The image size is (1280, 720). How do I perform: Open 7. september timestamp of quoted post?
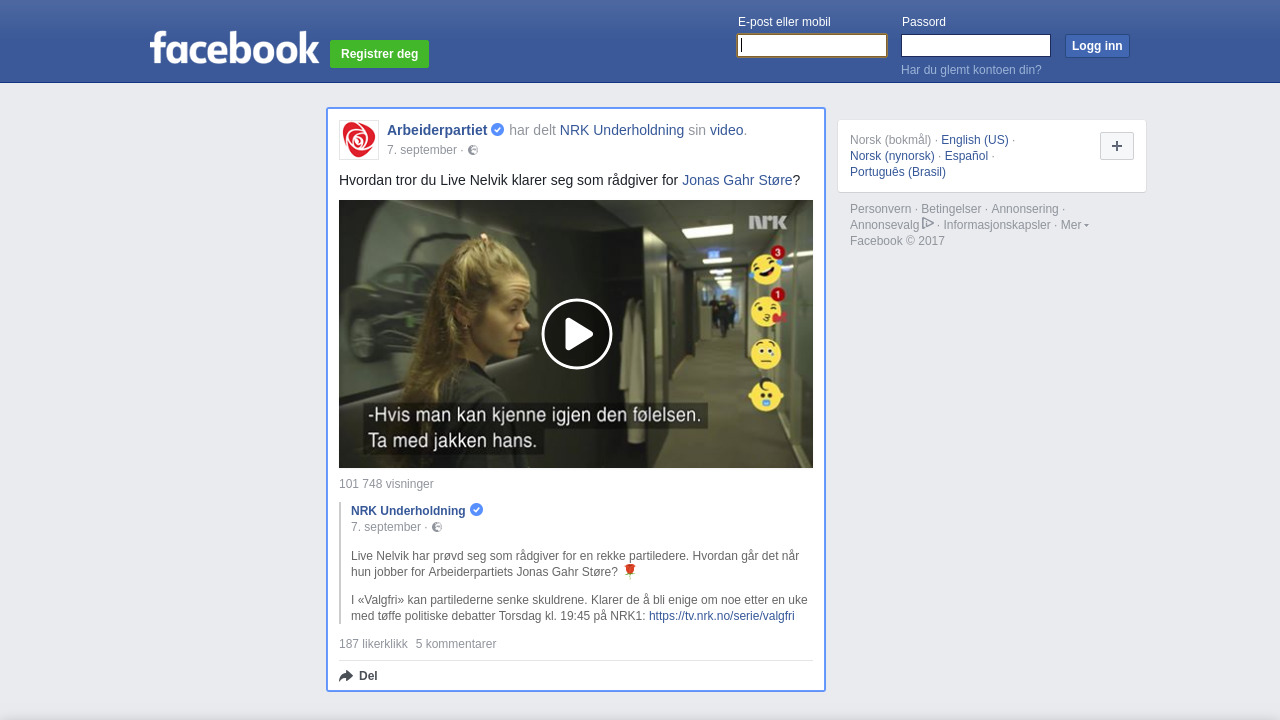(386, 527)
